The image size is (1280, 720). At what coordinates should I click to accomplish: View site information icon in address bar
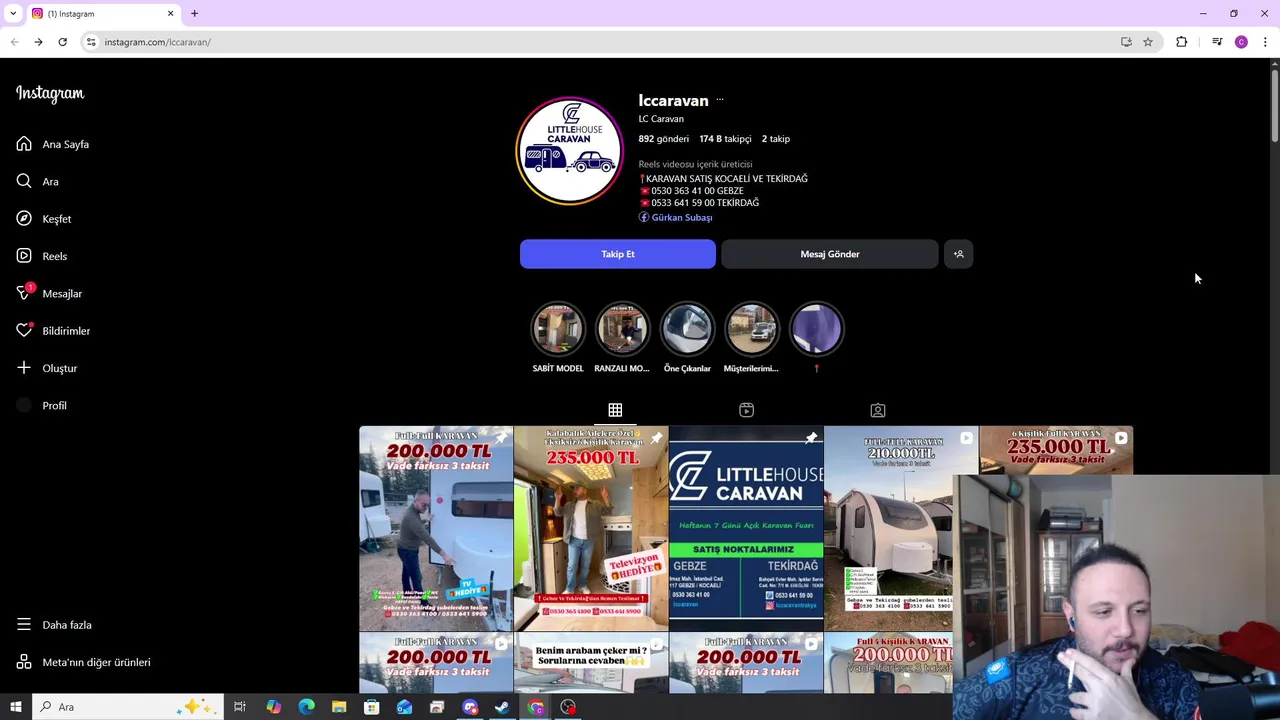(x=91, y=42)
